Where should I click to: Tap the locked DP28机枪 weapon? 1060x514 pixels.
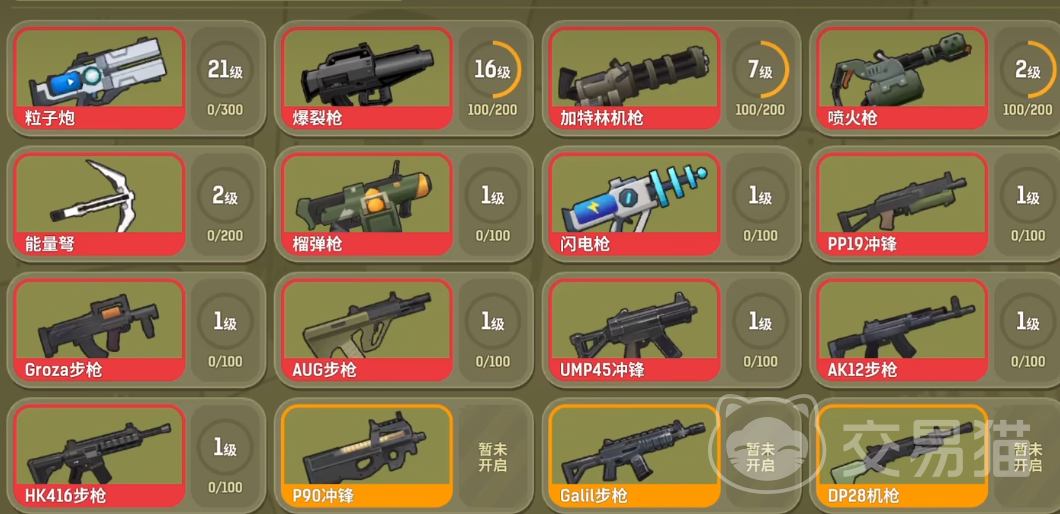tap(902, 456)
